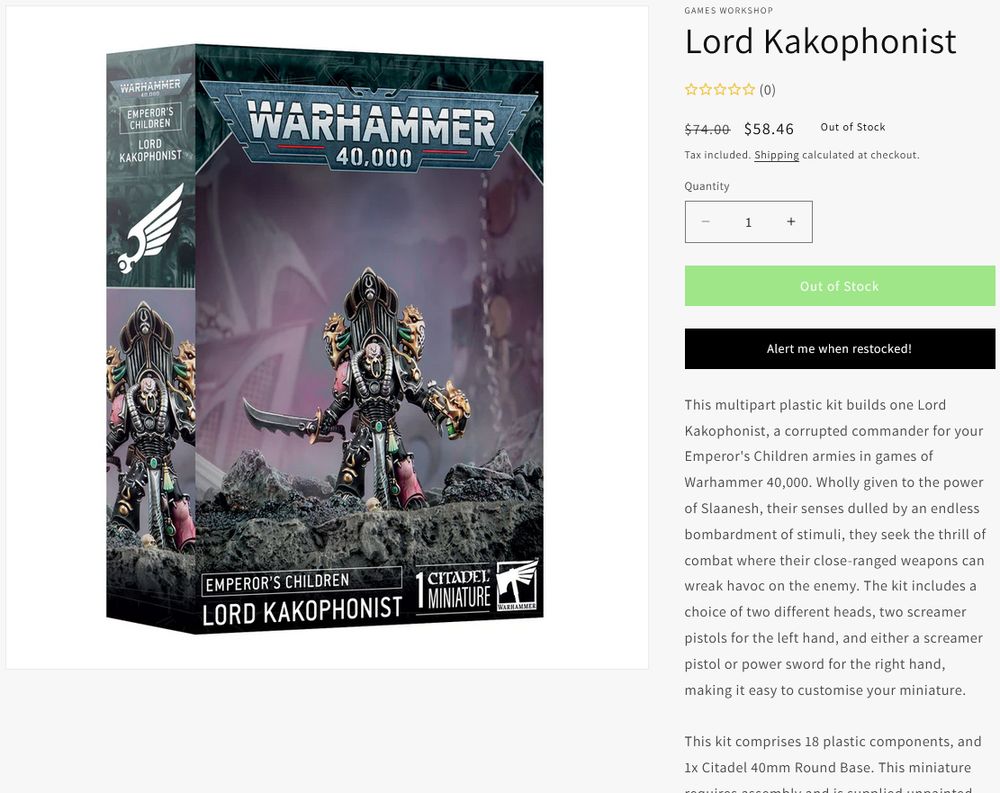Click the second rating star
This screenshot has height=793, width=1000.
pos(705,89)
